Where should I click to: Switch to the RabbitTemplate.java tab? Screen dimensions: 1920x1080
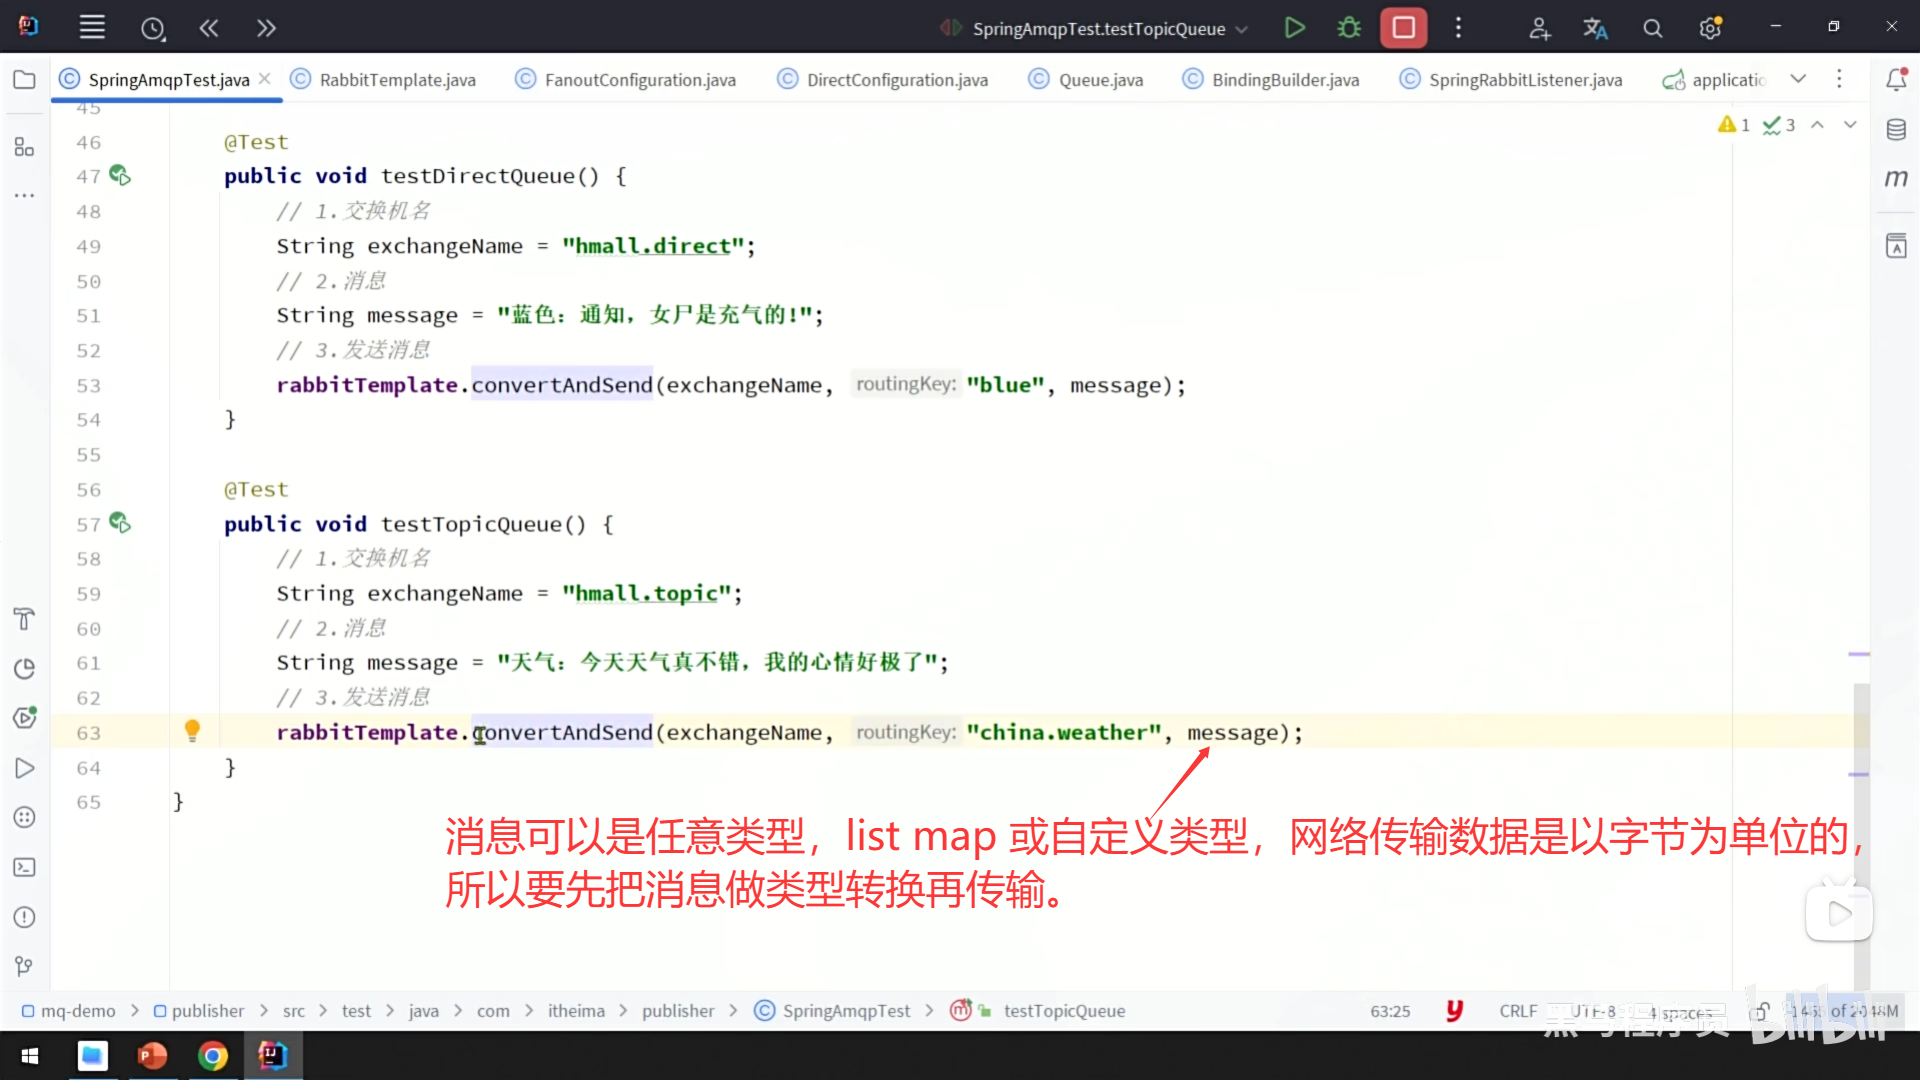397,80
